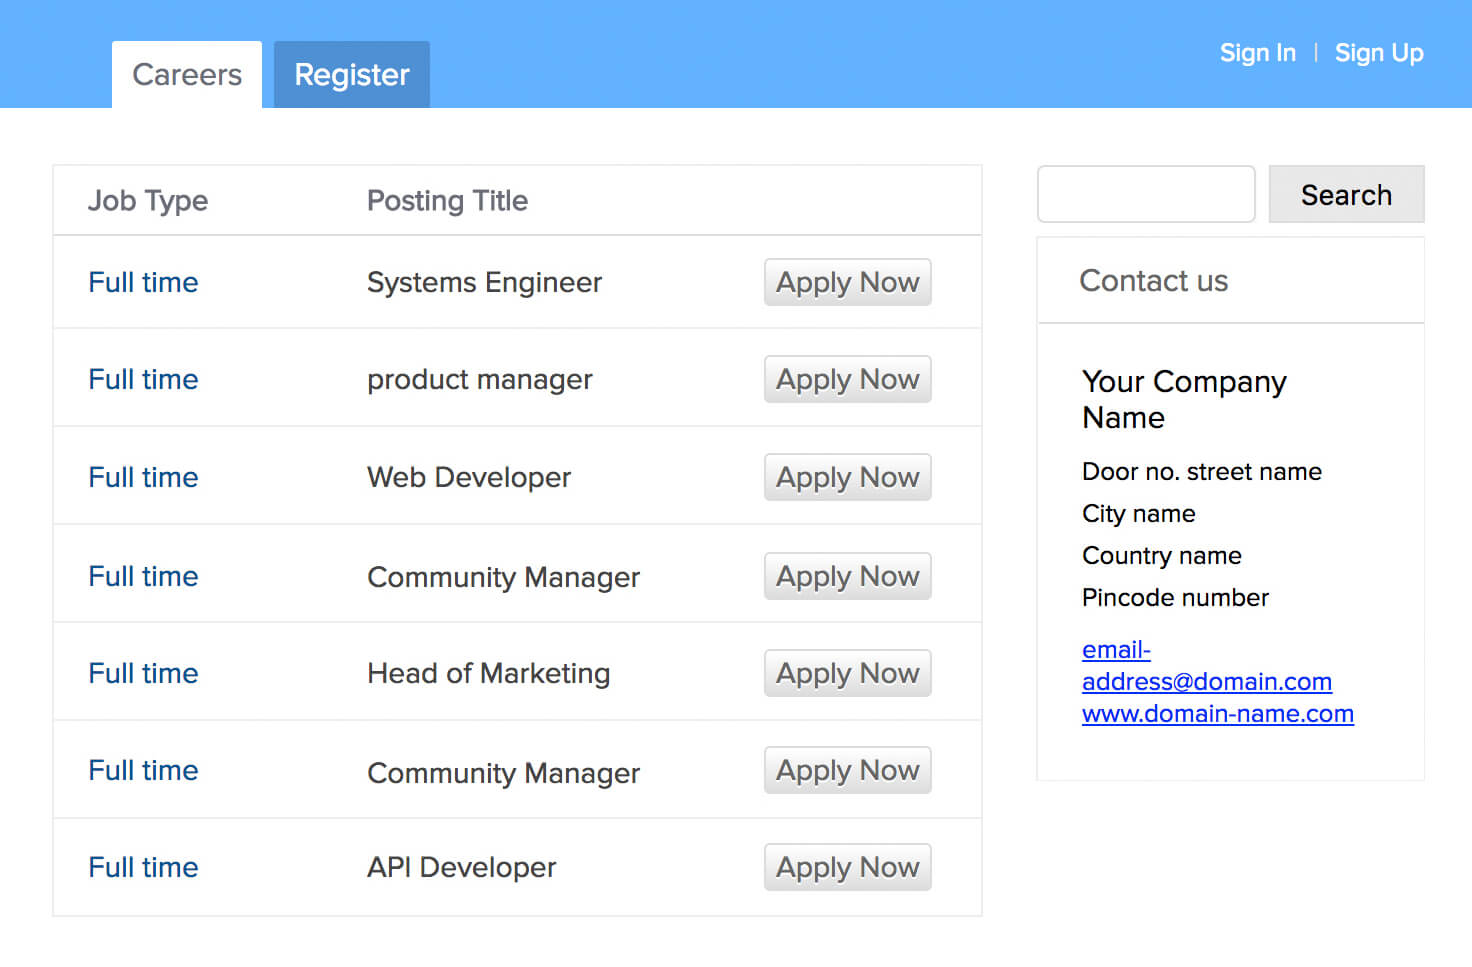
Task: Open the email-address@domain.com link
Action: (x=1206, y=681)
